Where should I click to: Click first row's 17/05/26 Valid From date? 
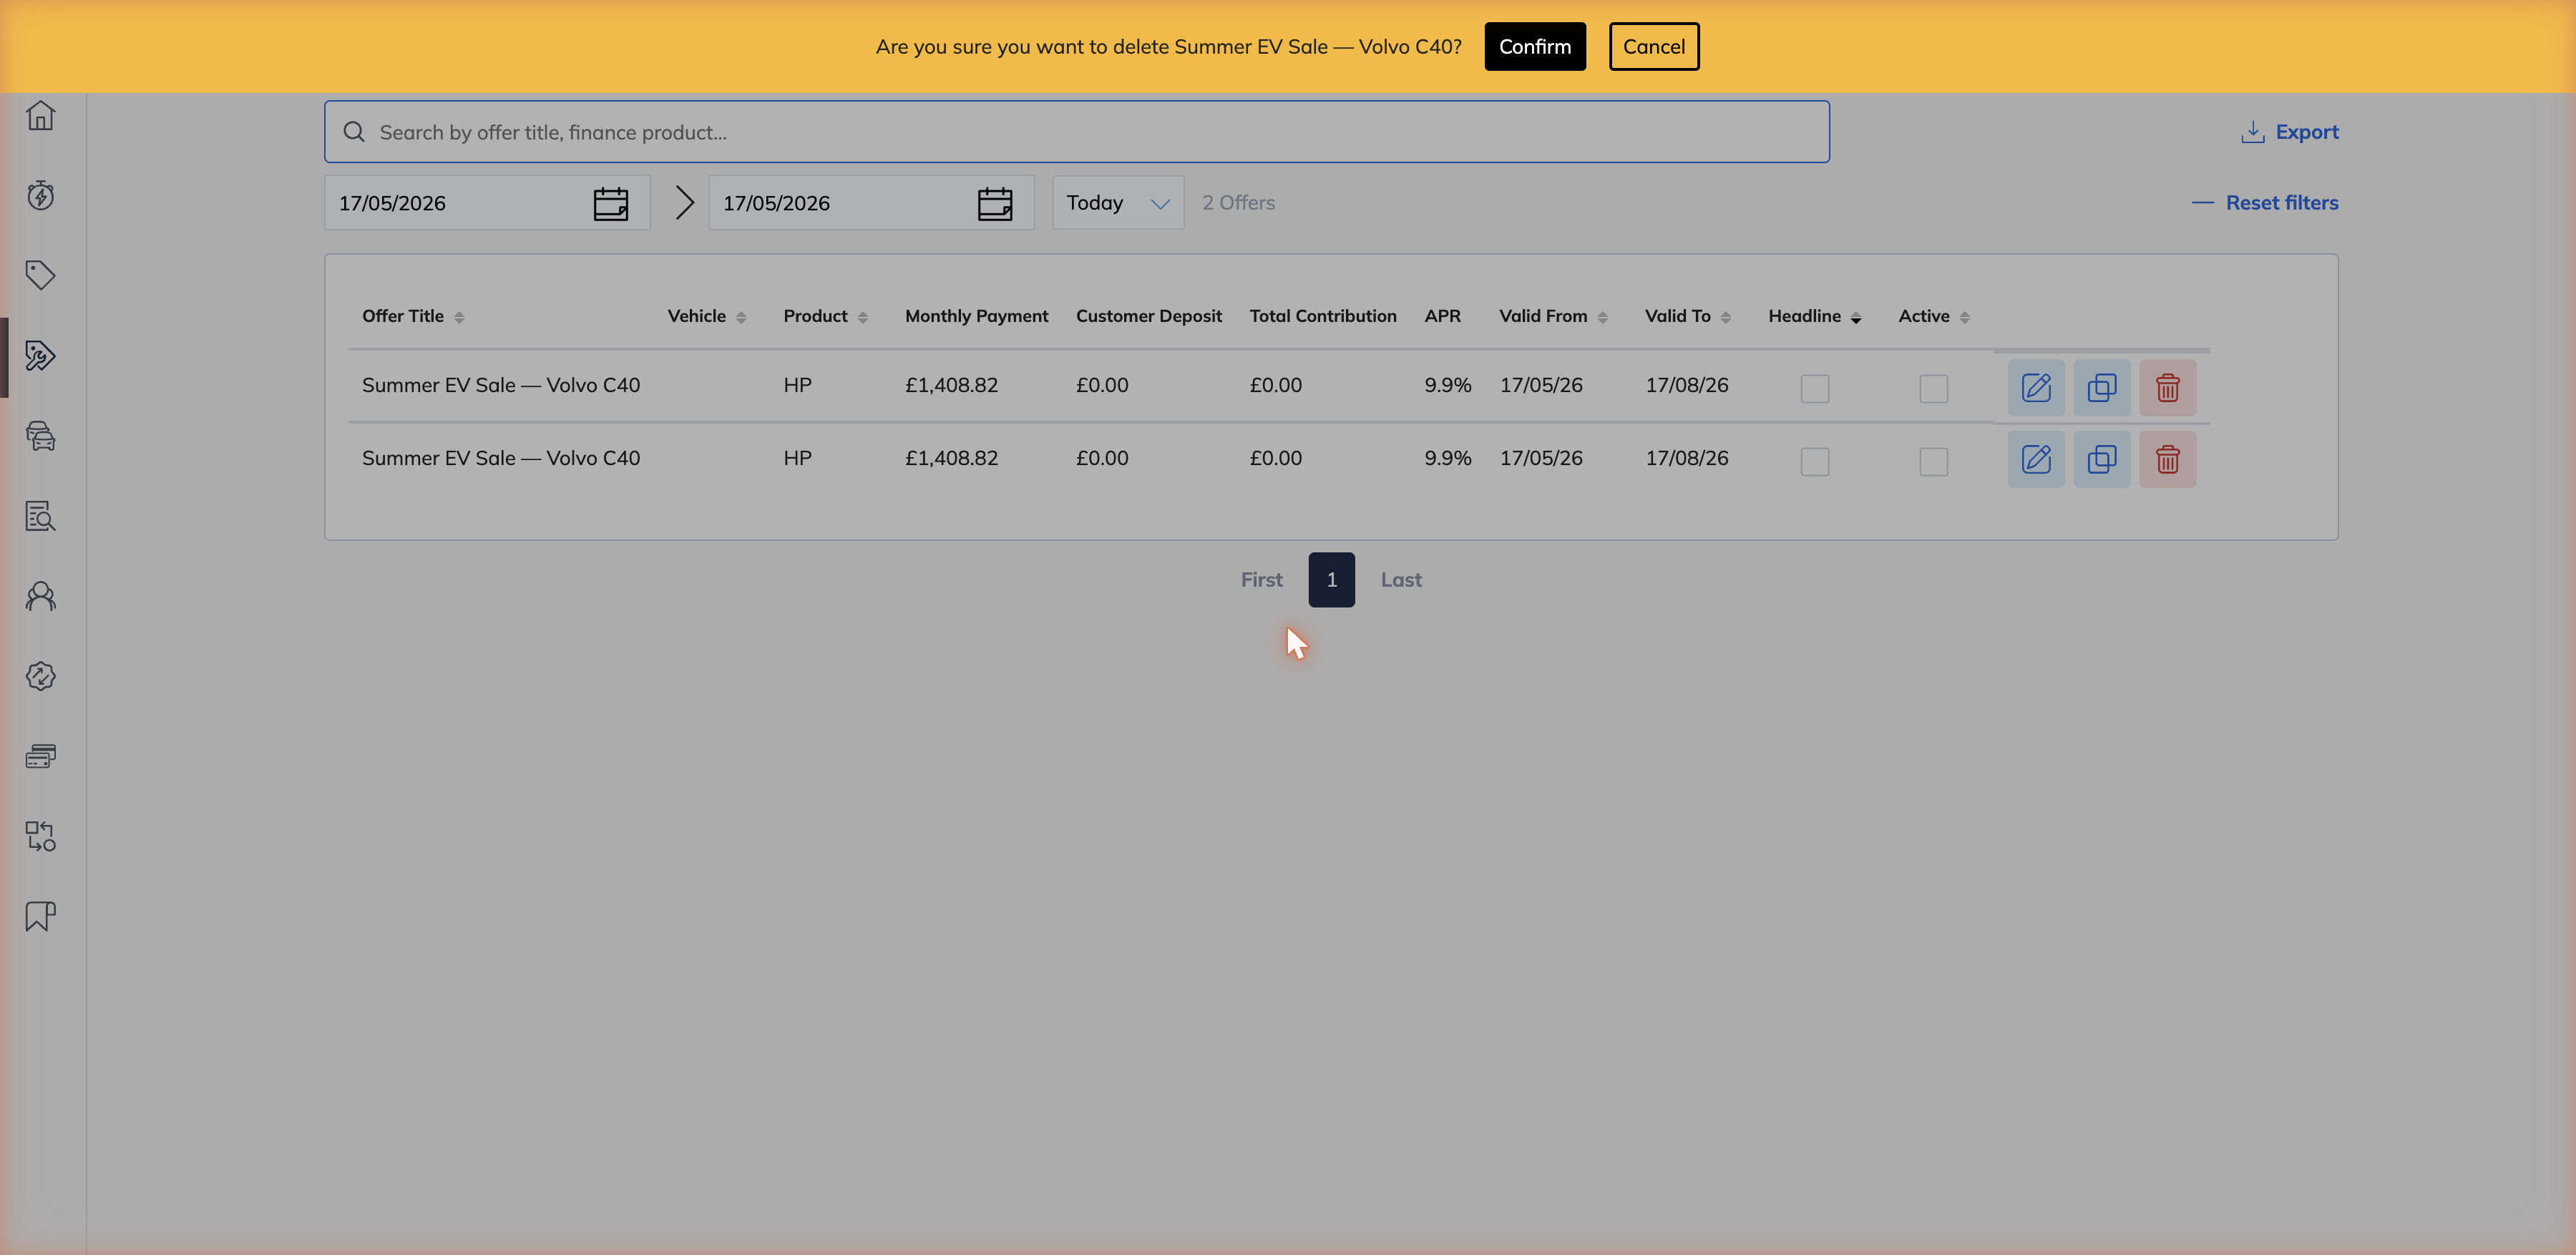click(x=1541, y=385)
